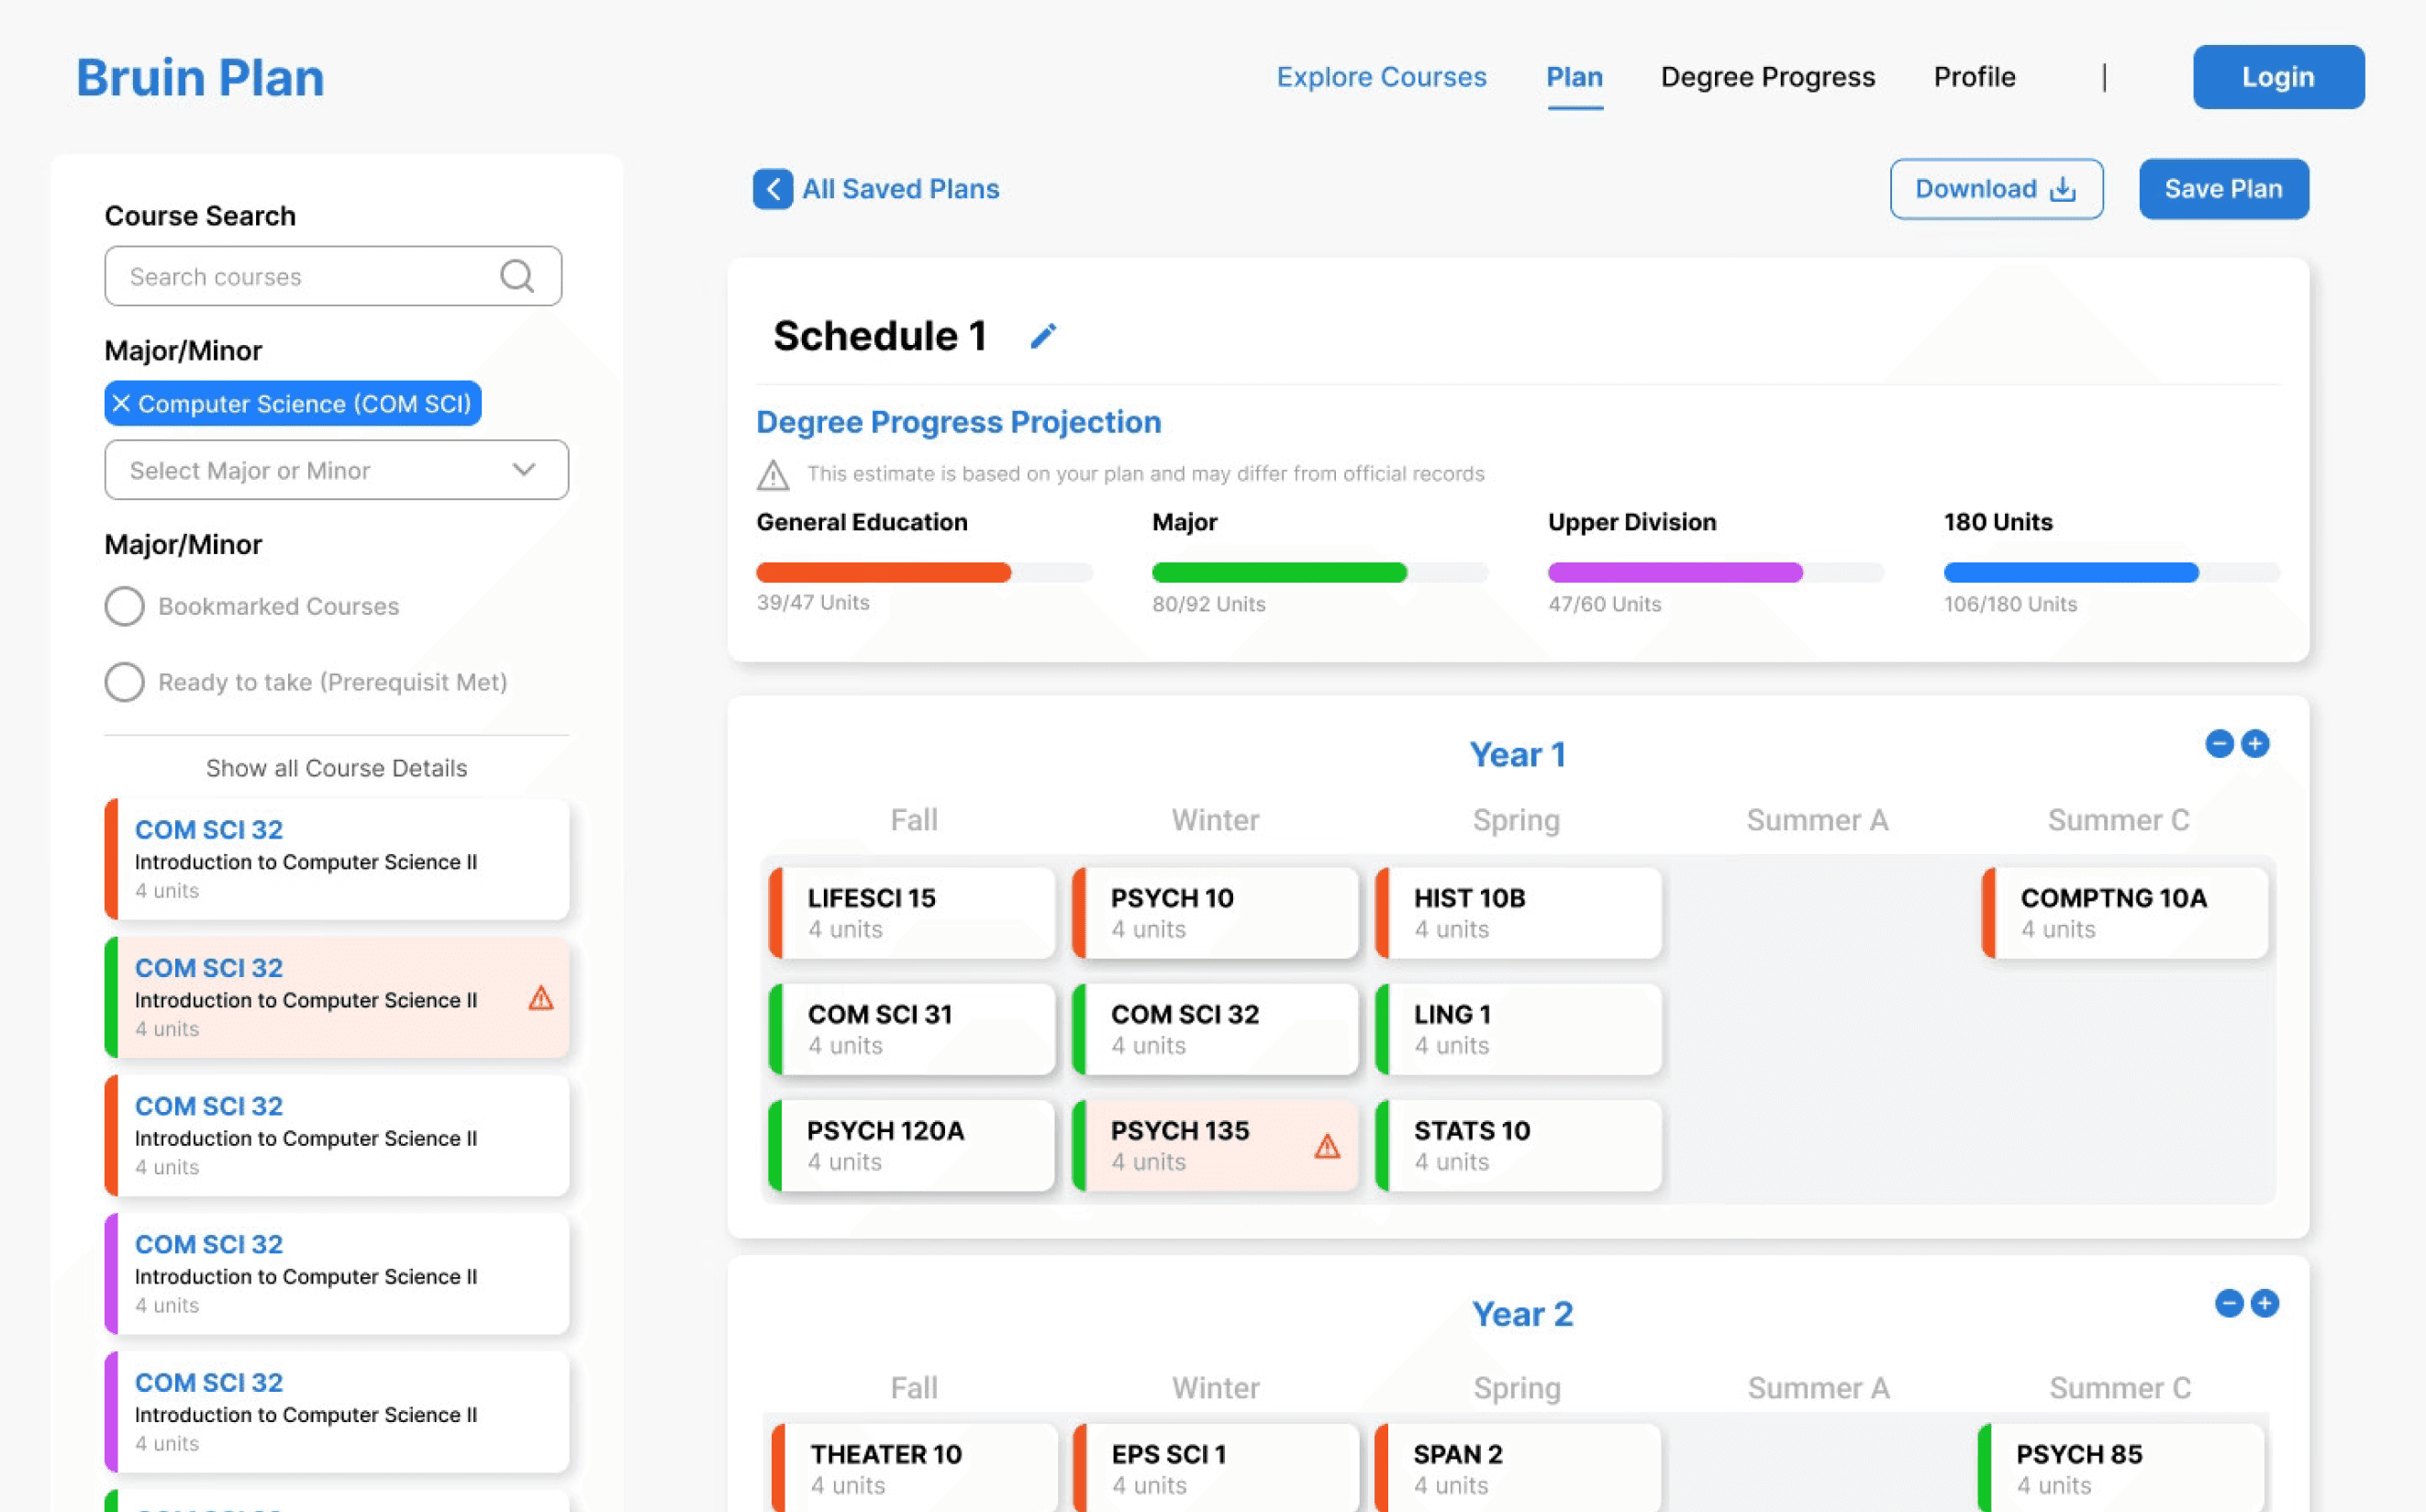Select the Bookmarked Courses radio option
Image resolution: width=2426 pixels, height=1512 pixels.
tap(125, 606)
